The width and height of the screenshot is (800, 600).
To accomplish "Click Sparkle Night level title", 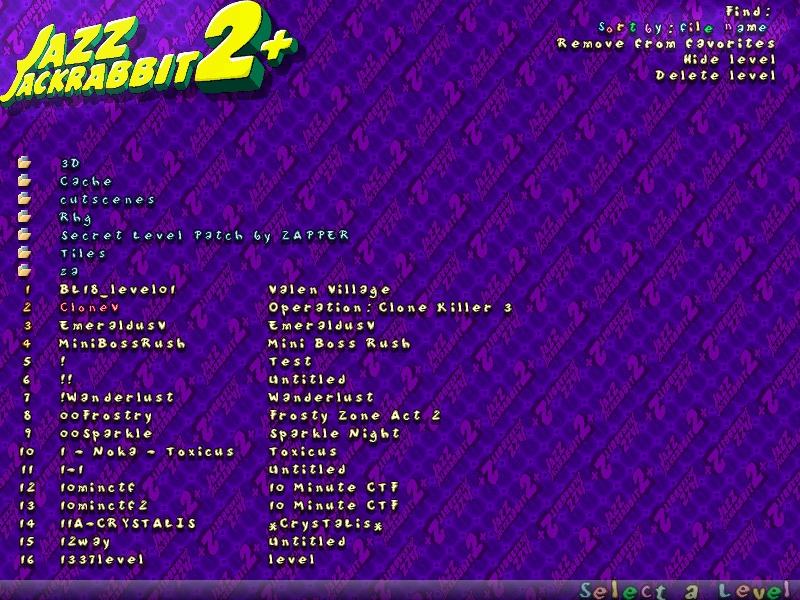I will (334, 434).
